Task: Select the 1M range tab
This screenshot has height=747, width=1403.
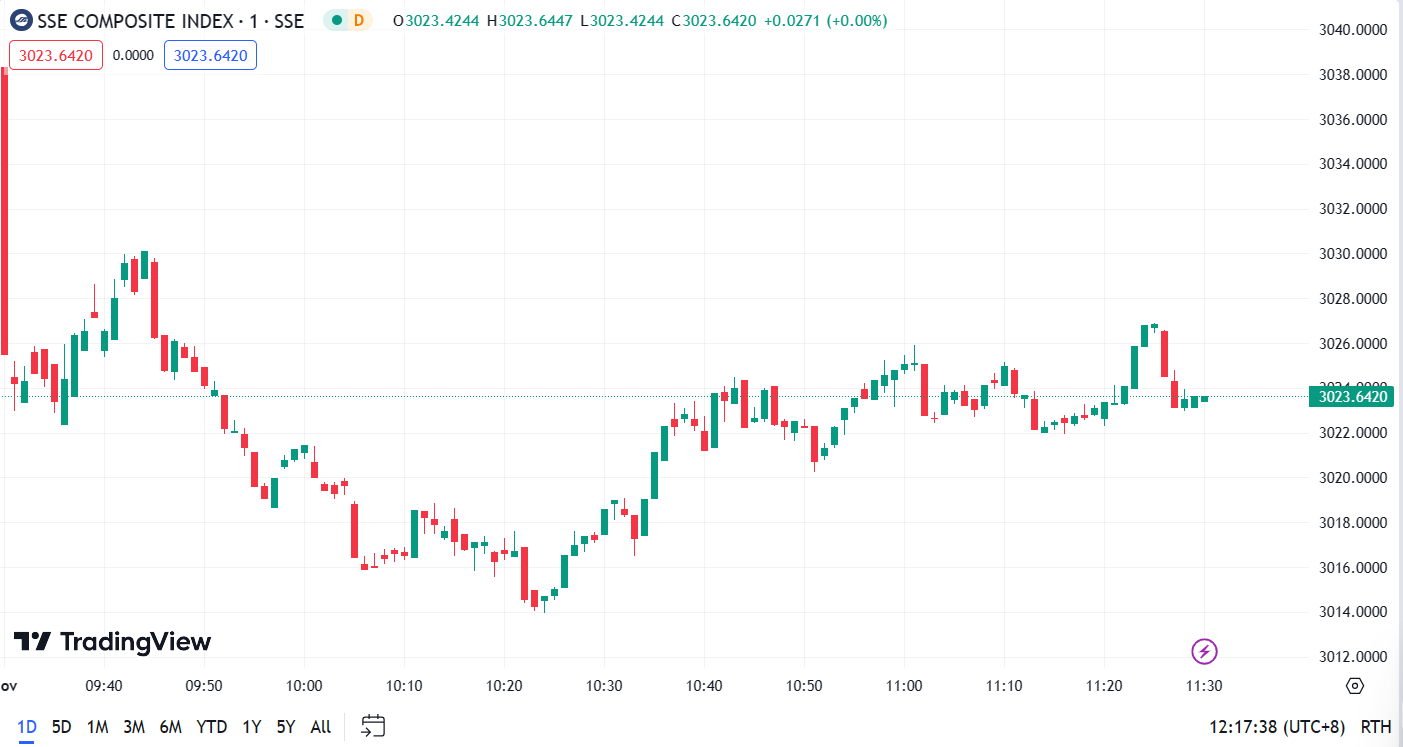Action: point(97,727)
